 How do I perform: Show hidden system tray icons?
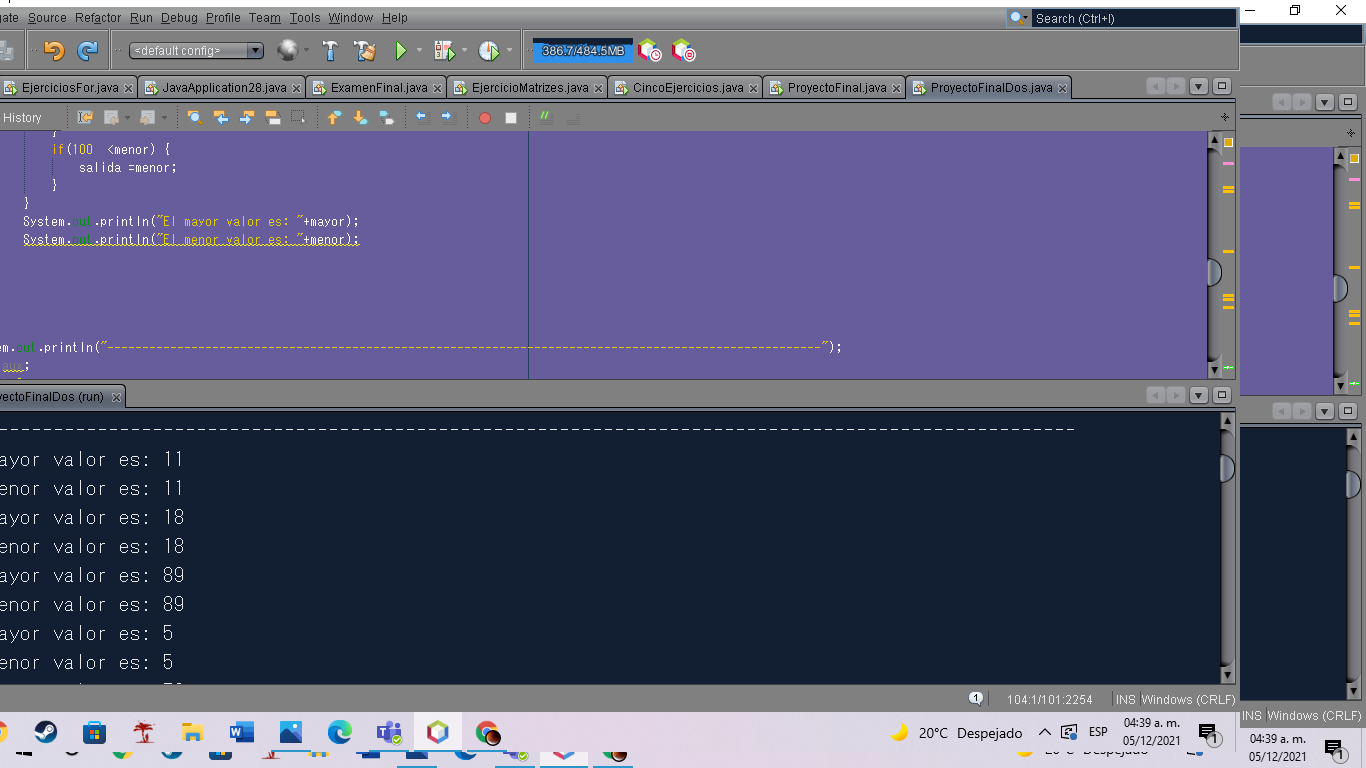[1045, 733]
